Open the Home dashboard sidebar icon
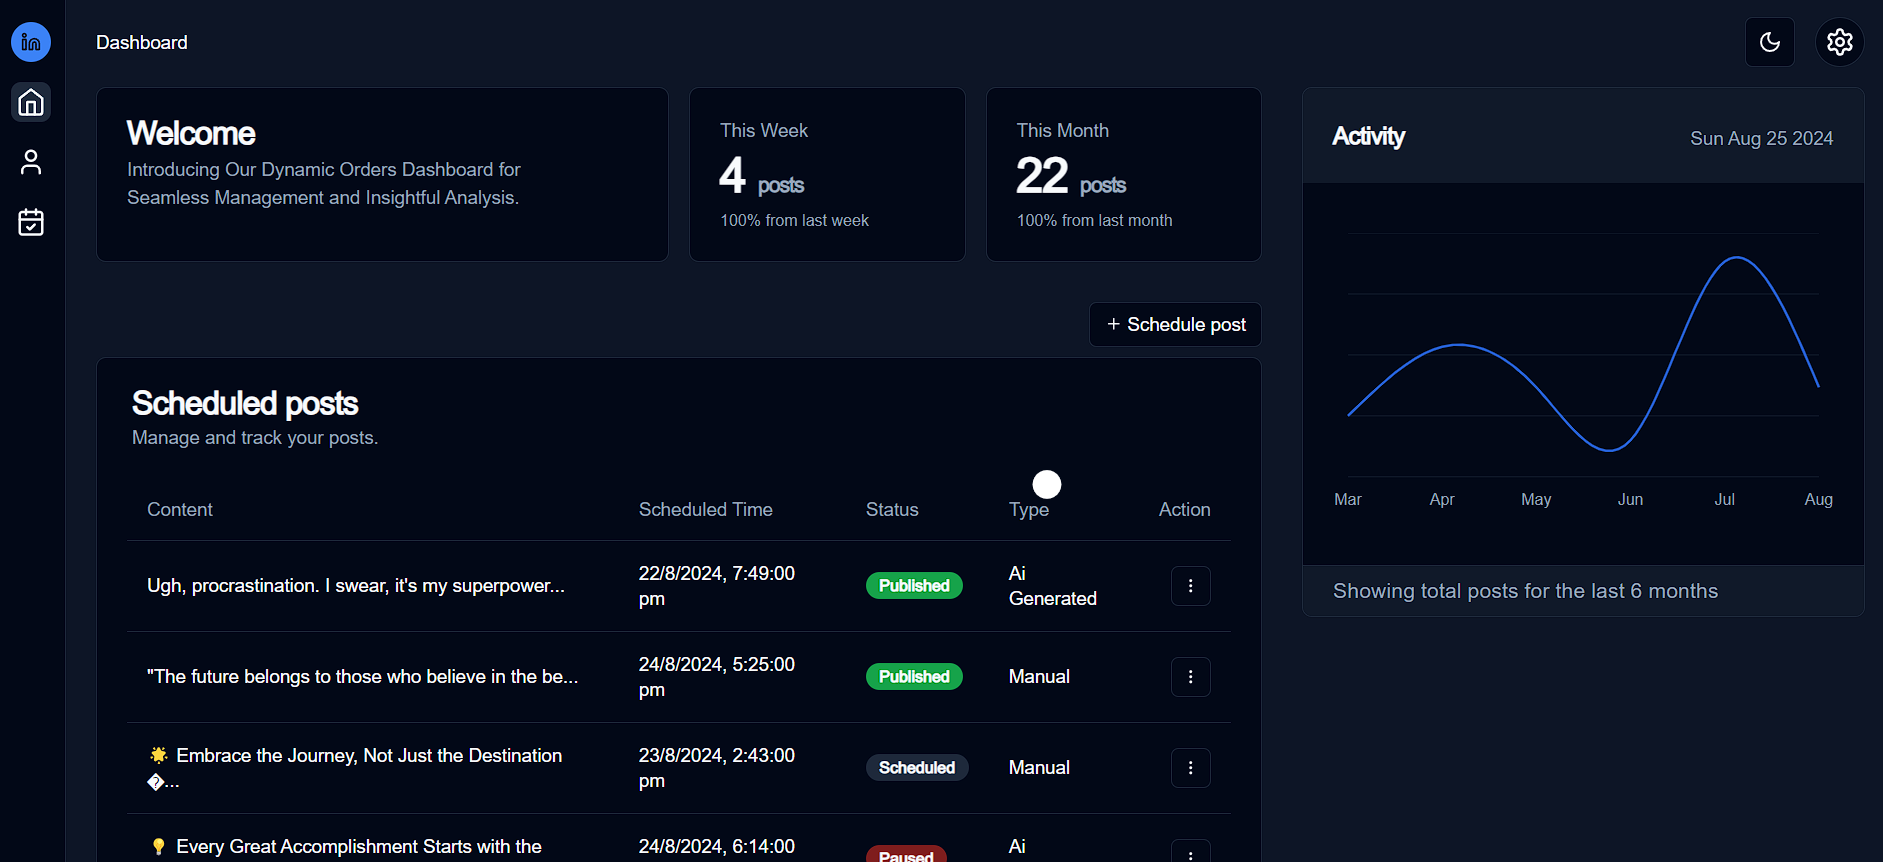1883x862 pixels. click(31, 102)
